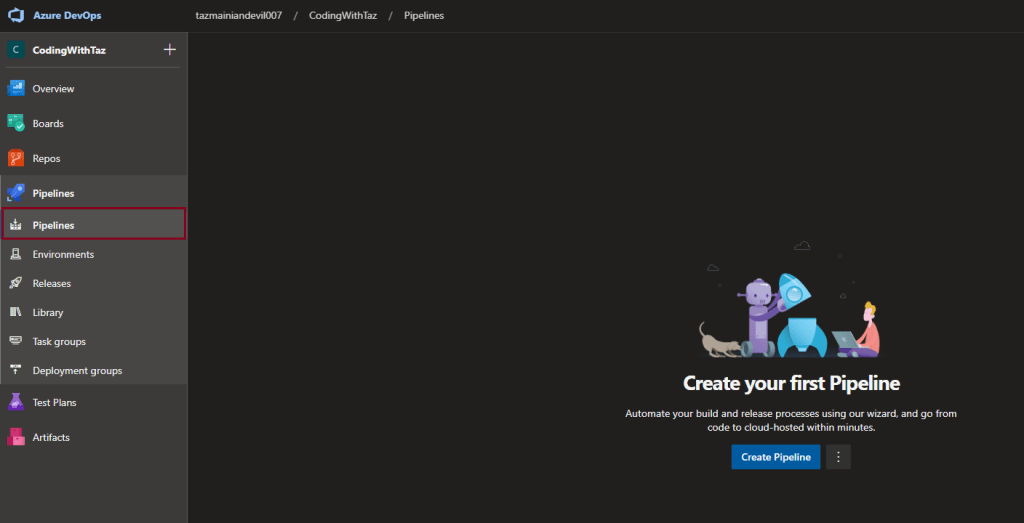Open more options next to Create Pipeline

pos(839,457)
